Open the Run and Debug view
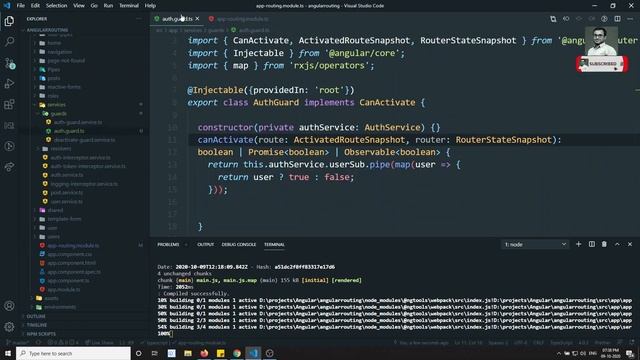 (9, 84)
